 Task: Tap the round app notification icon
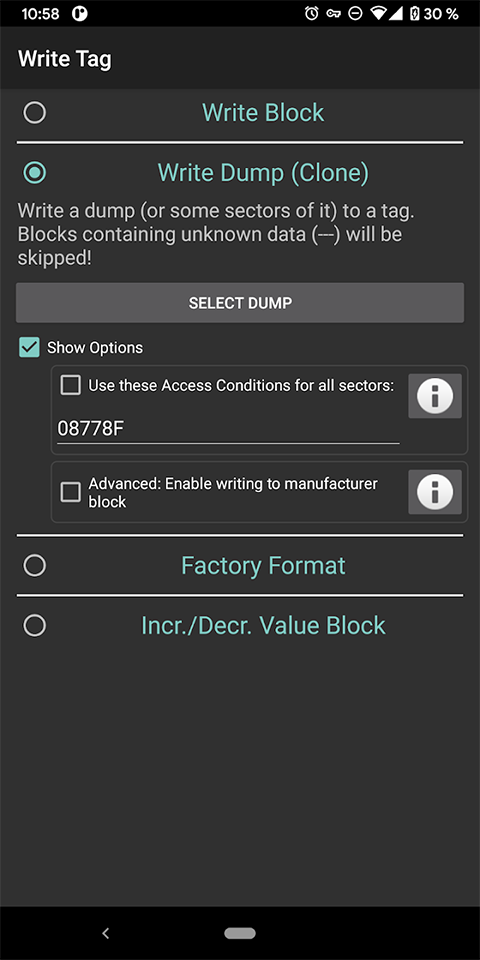80,13
